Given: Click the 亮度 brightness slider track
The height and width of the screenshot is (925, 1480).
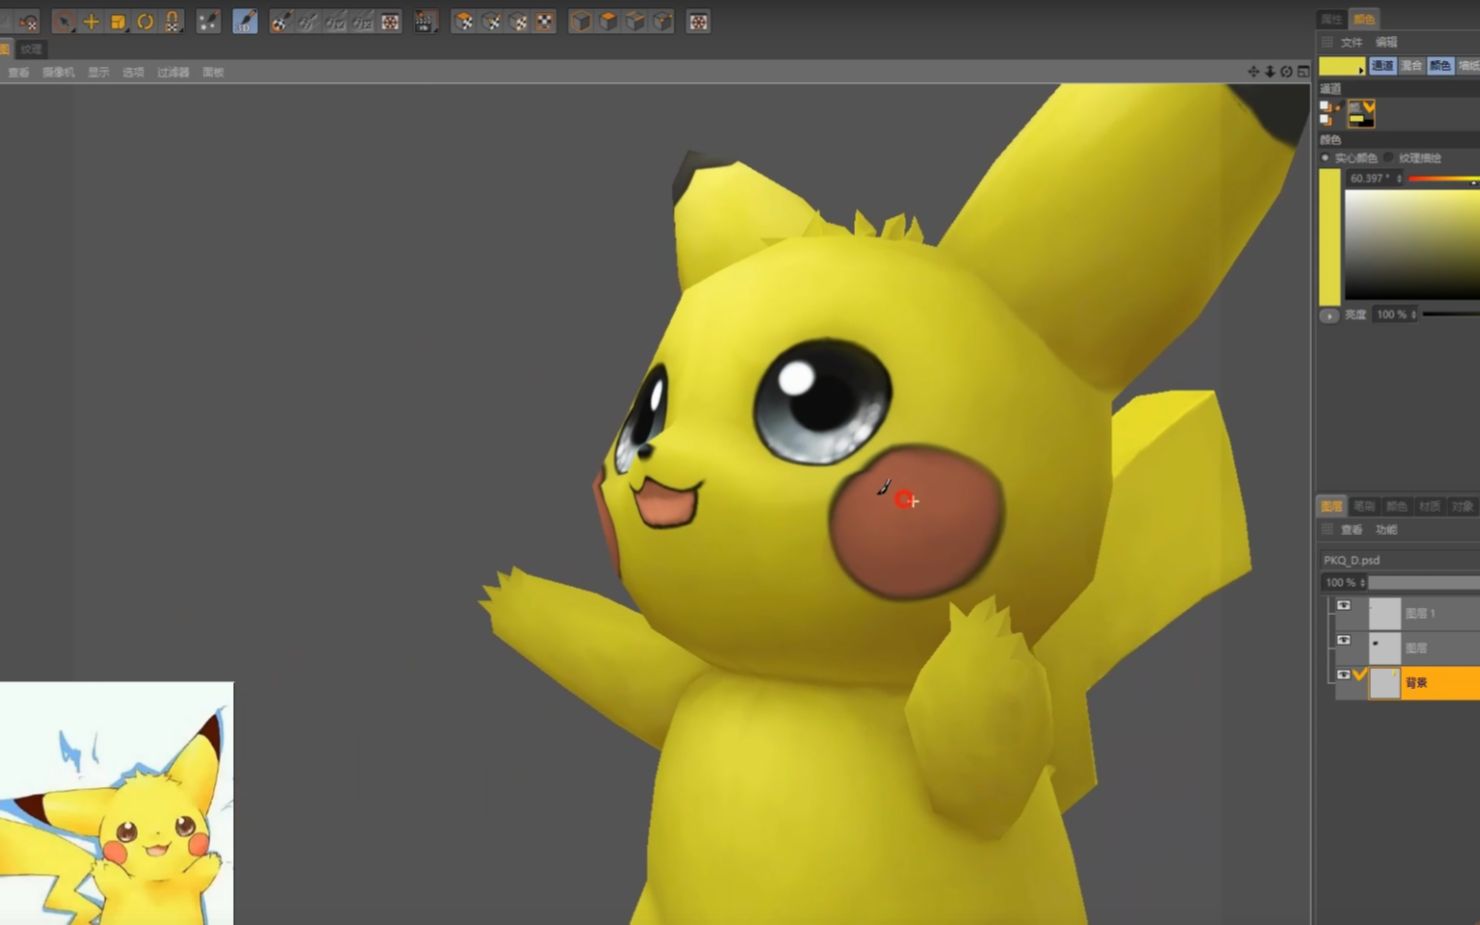Looking at the screenshot, I should pos(1451,314).
